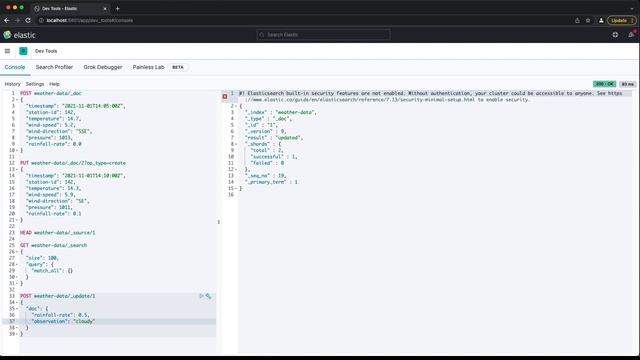This screenshot has height=360, width=640.
Task: Click the response time badge
Action: tap(628, 84)
